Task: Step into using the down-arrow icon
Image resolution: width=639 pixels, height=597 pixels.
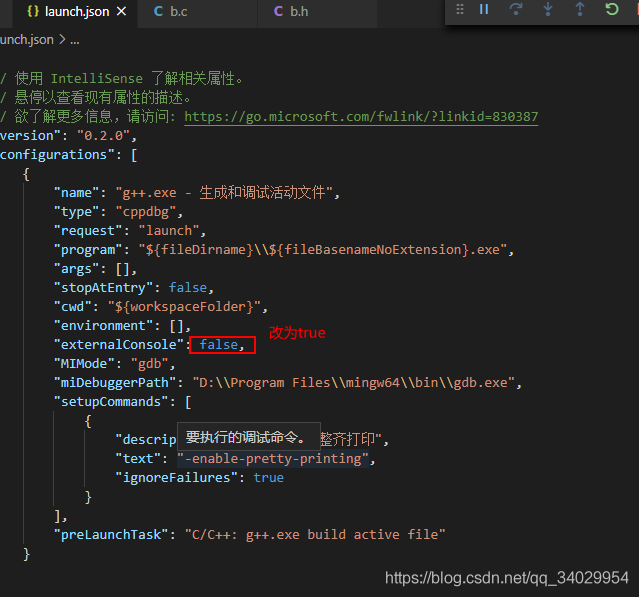Action: pyautogui.click(x=548, y=9)
